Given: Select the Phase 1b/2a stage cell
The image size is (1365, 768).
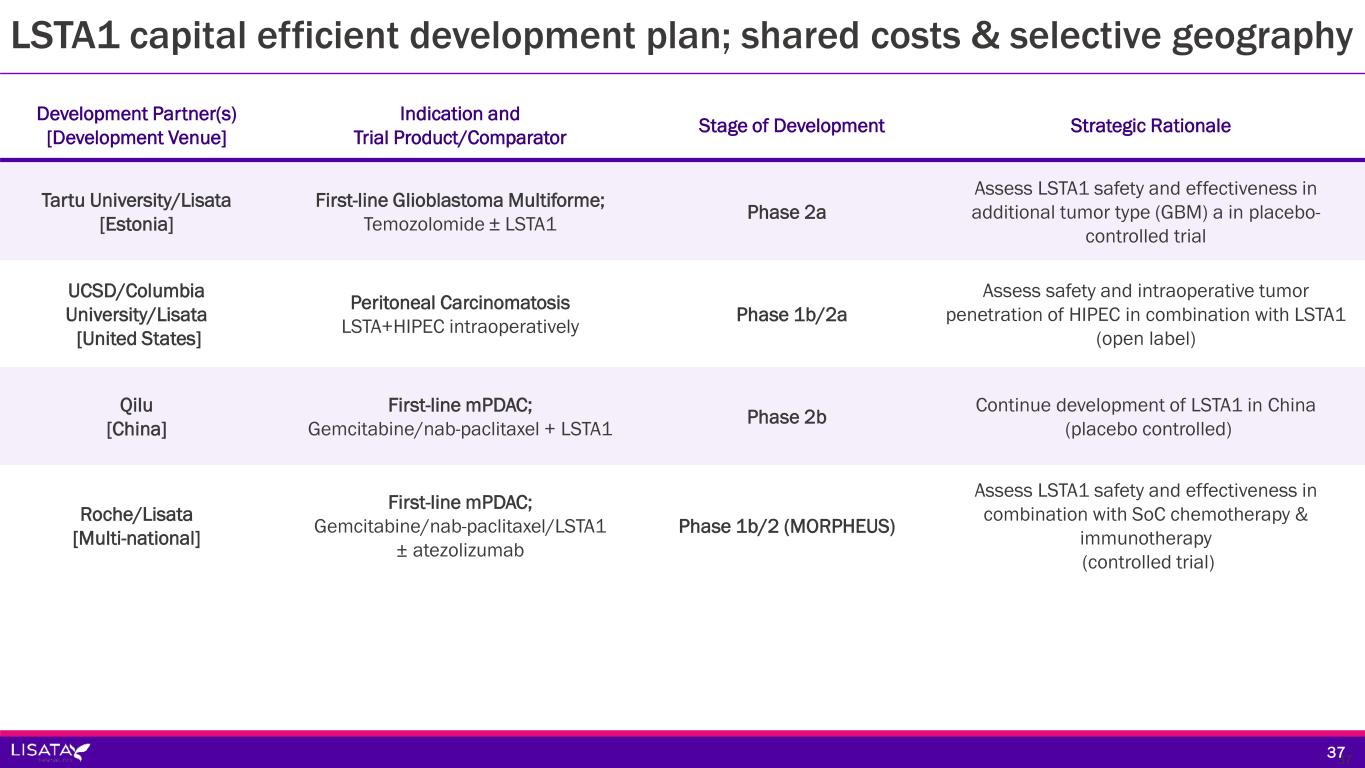Looking at the screenshot, I should click(x=791, y=315).
